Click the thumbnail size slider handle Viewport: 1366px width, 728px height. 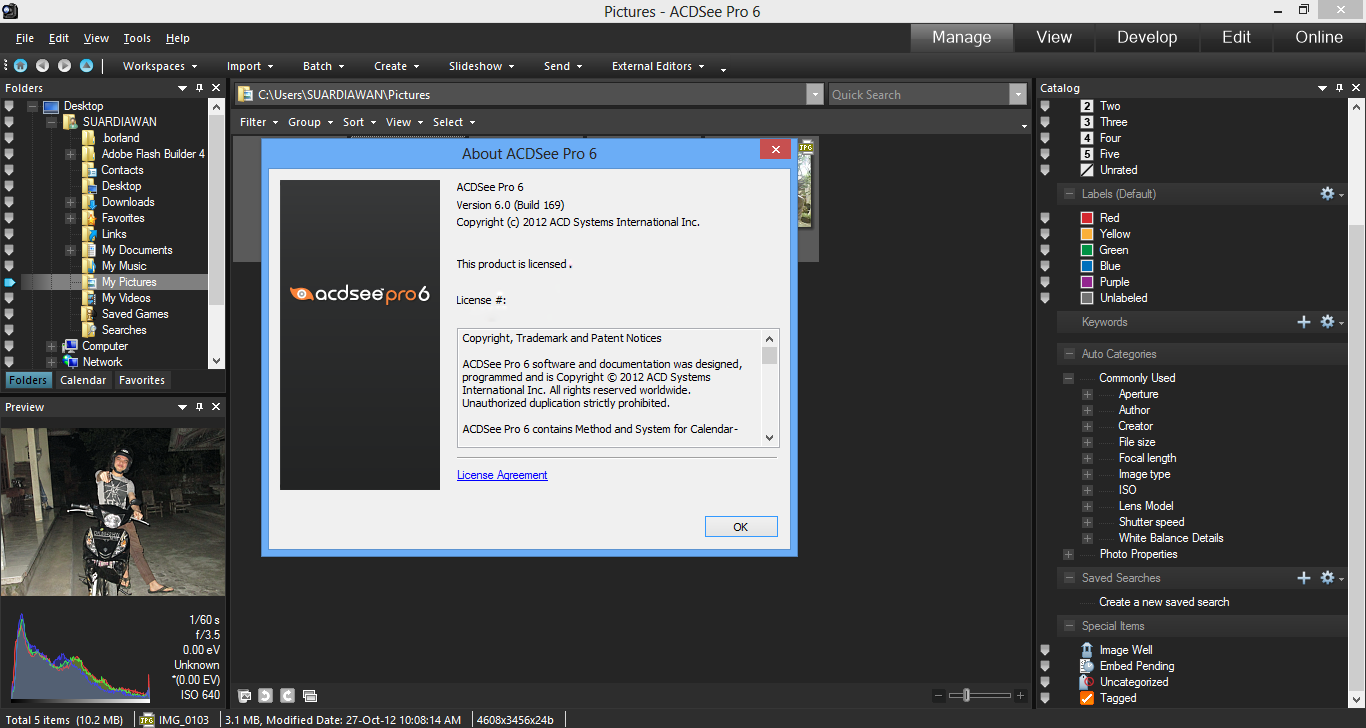966,695
